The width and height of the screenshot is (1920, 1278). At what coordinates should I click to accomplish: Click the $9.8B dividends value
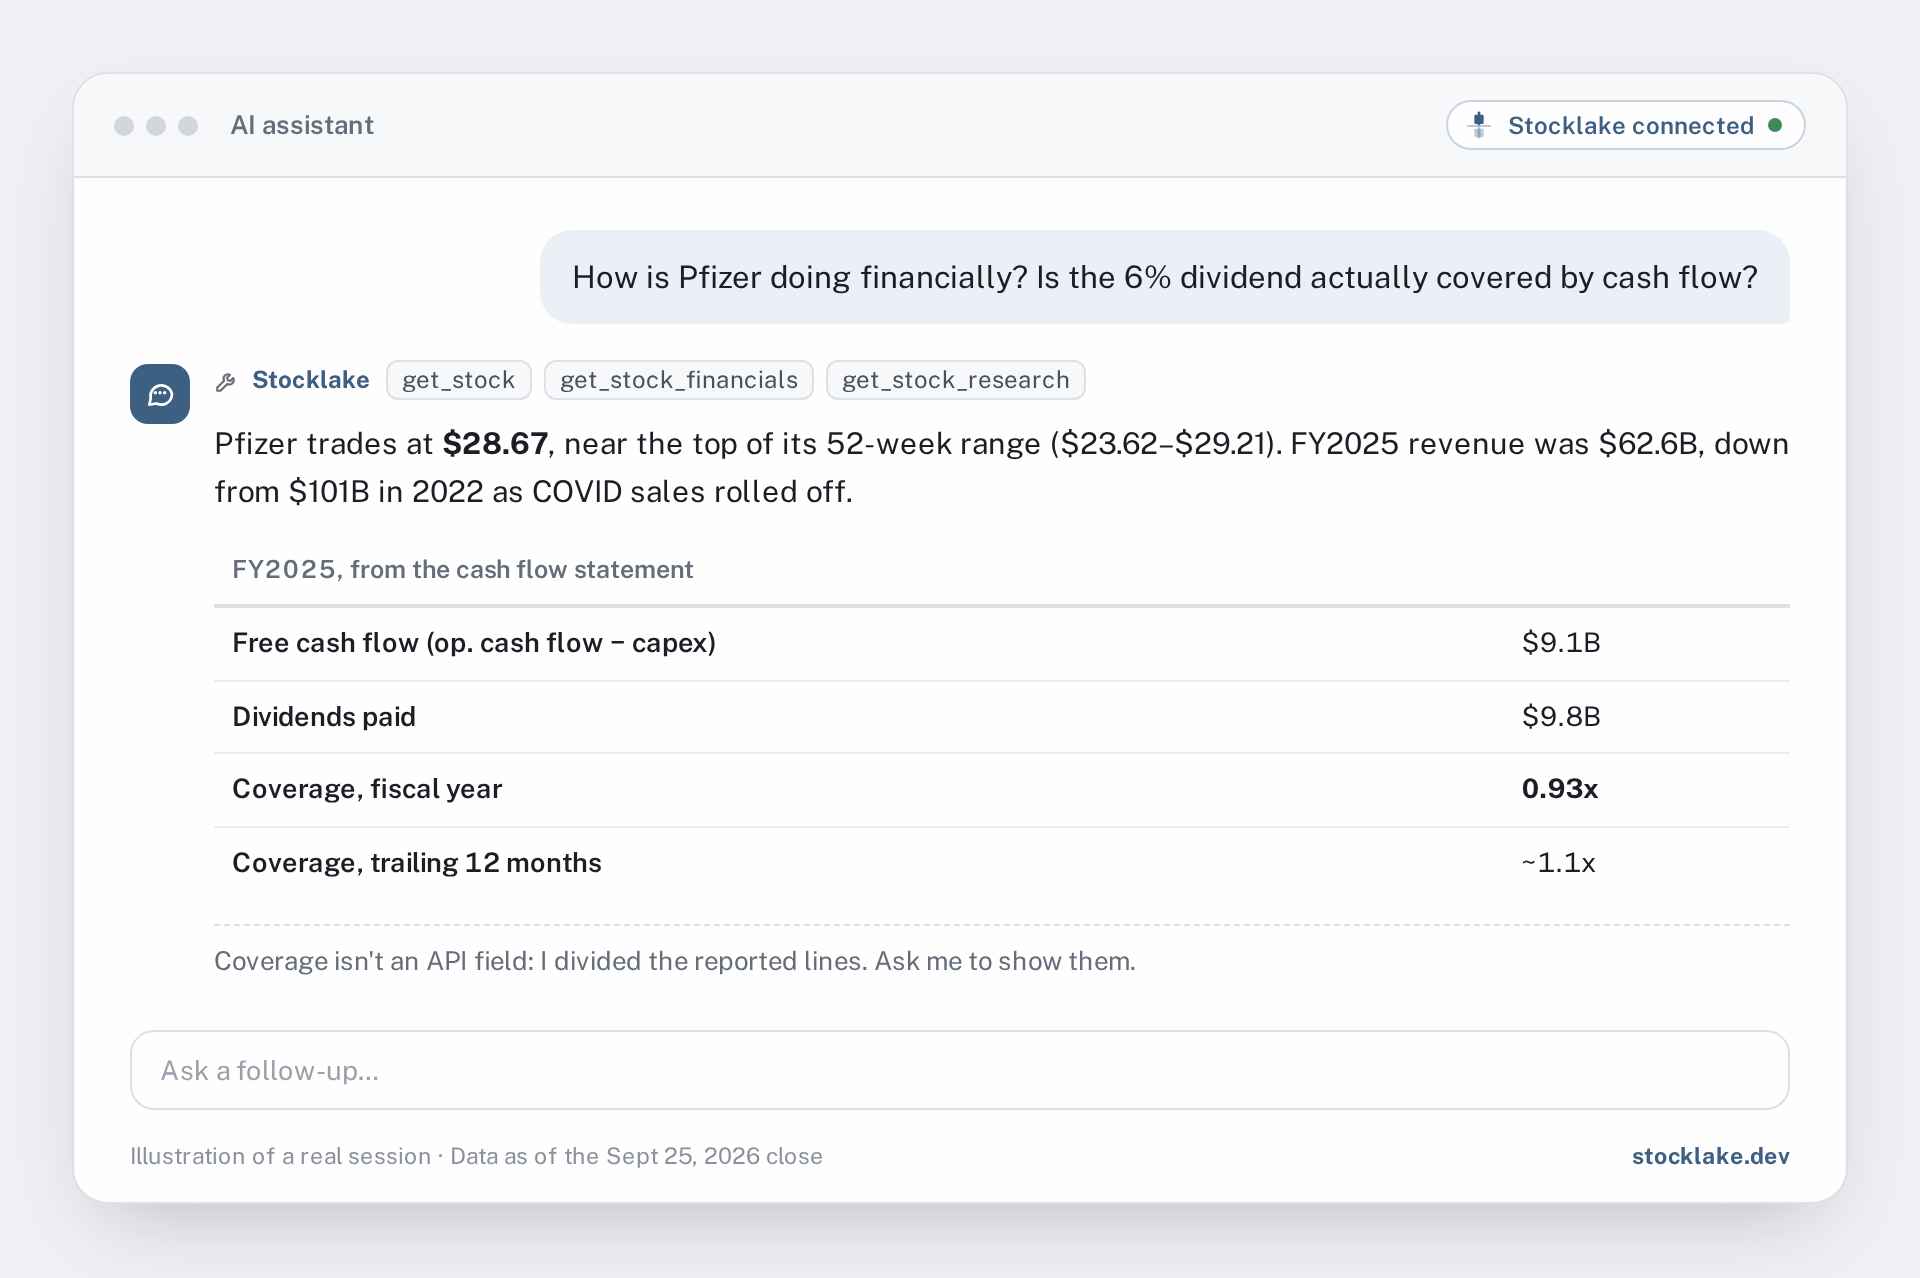coord(1561,717)
